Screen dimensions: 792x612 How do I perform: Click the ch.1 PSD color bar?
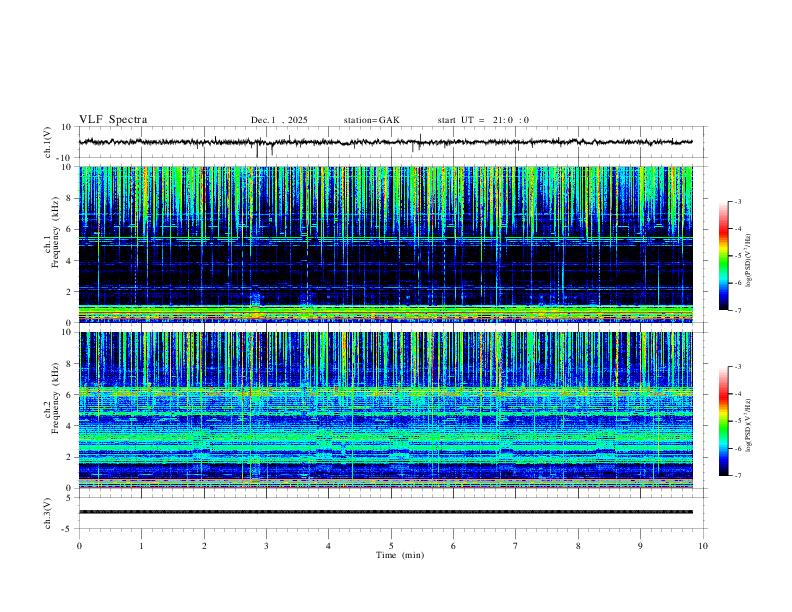point(723,255)
